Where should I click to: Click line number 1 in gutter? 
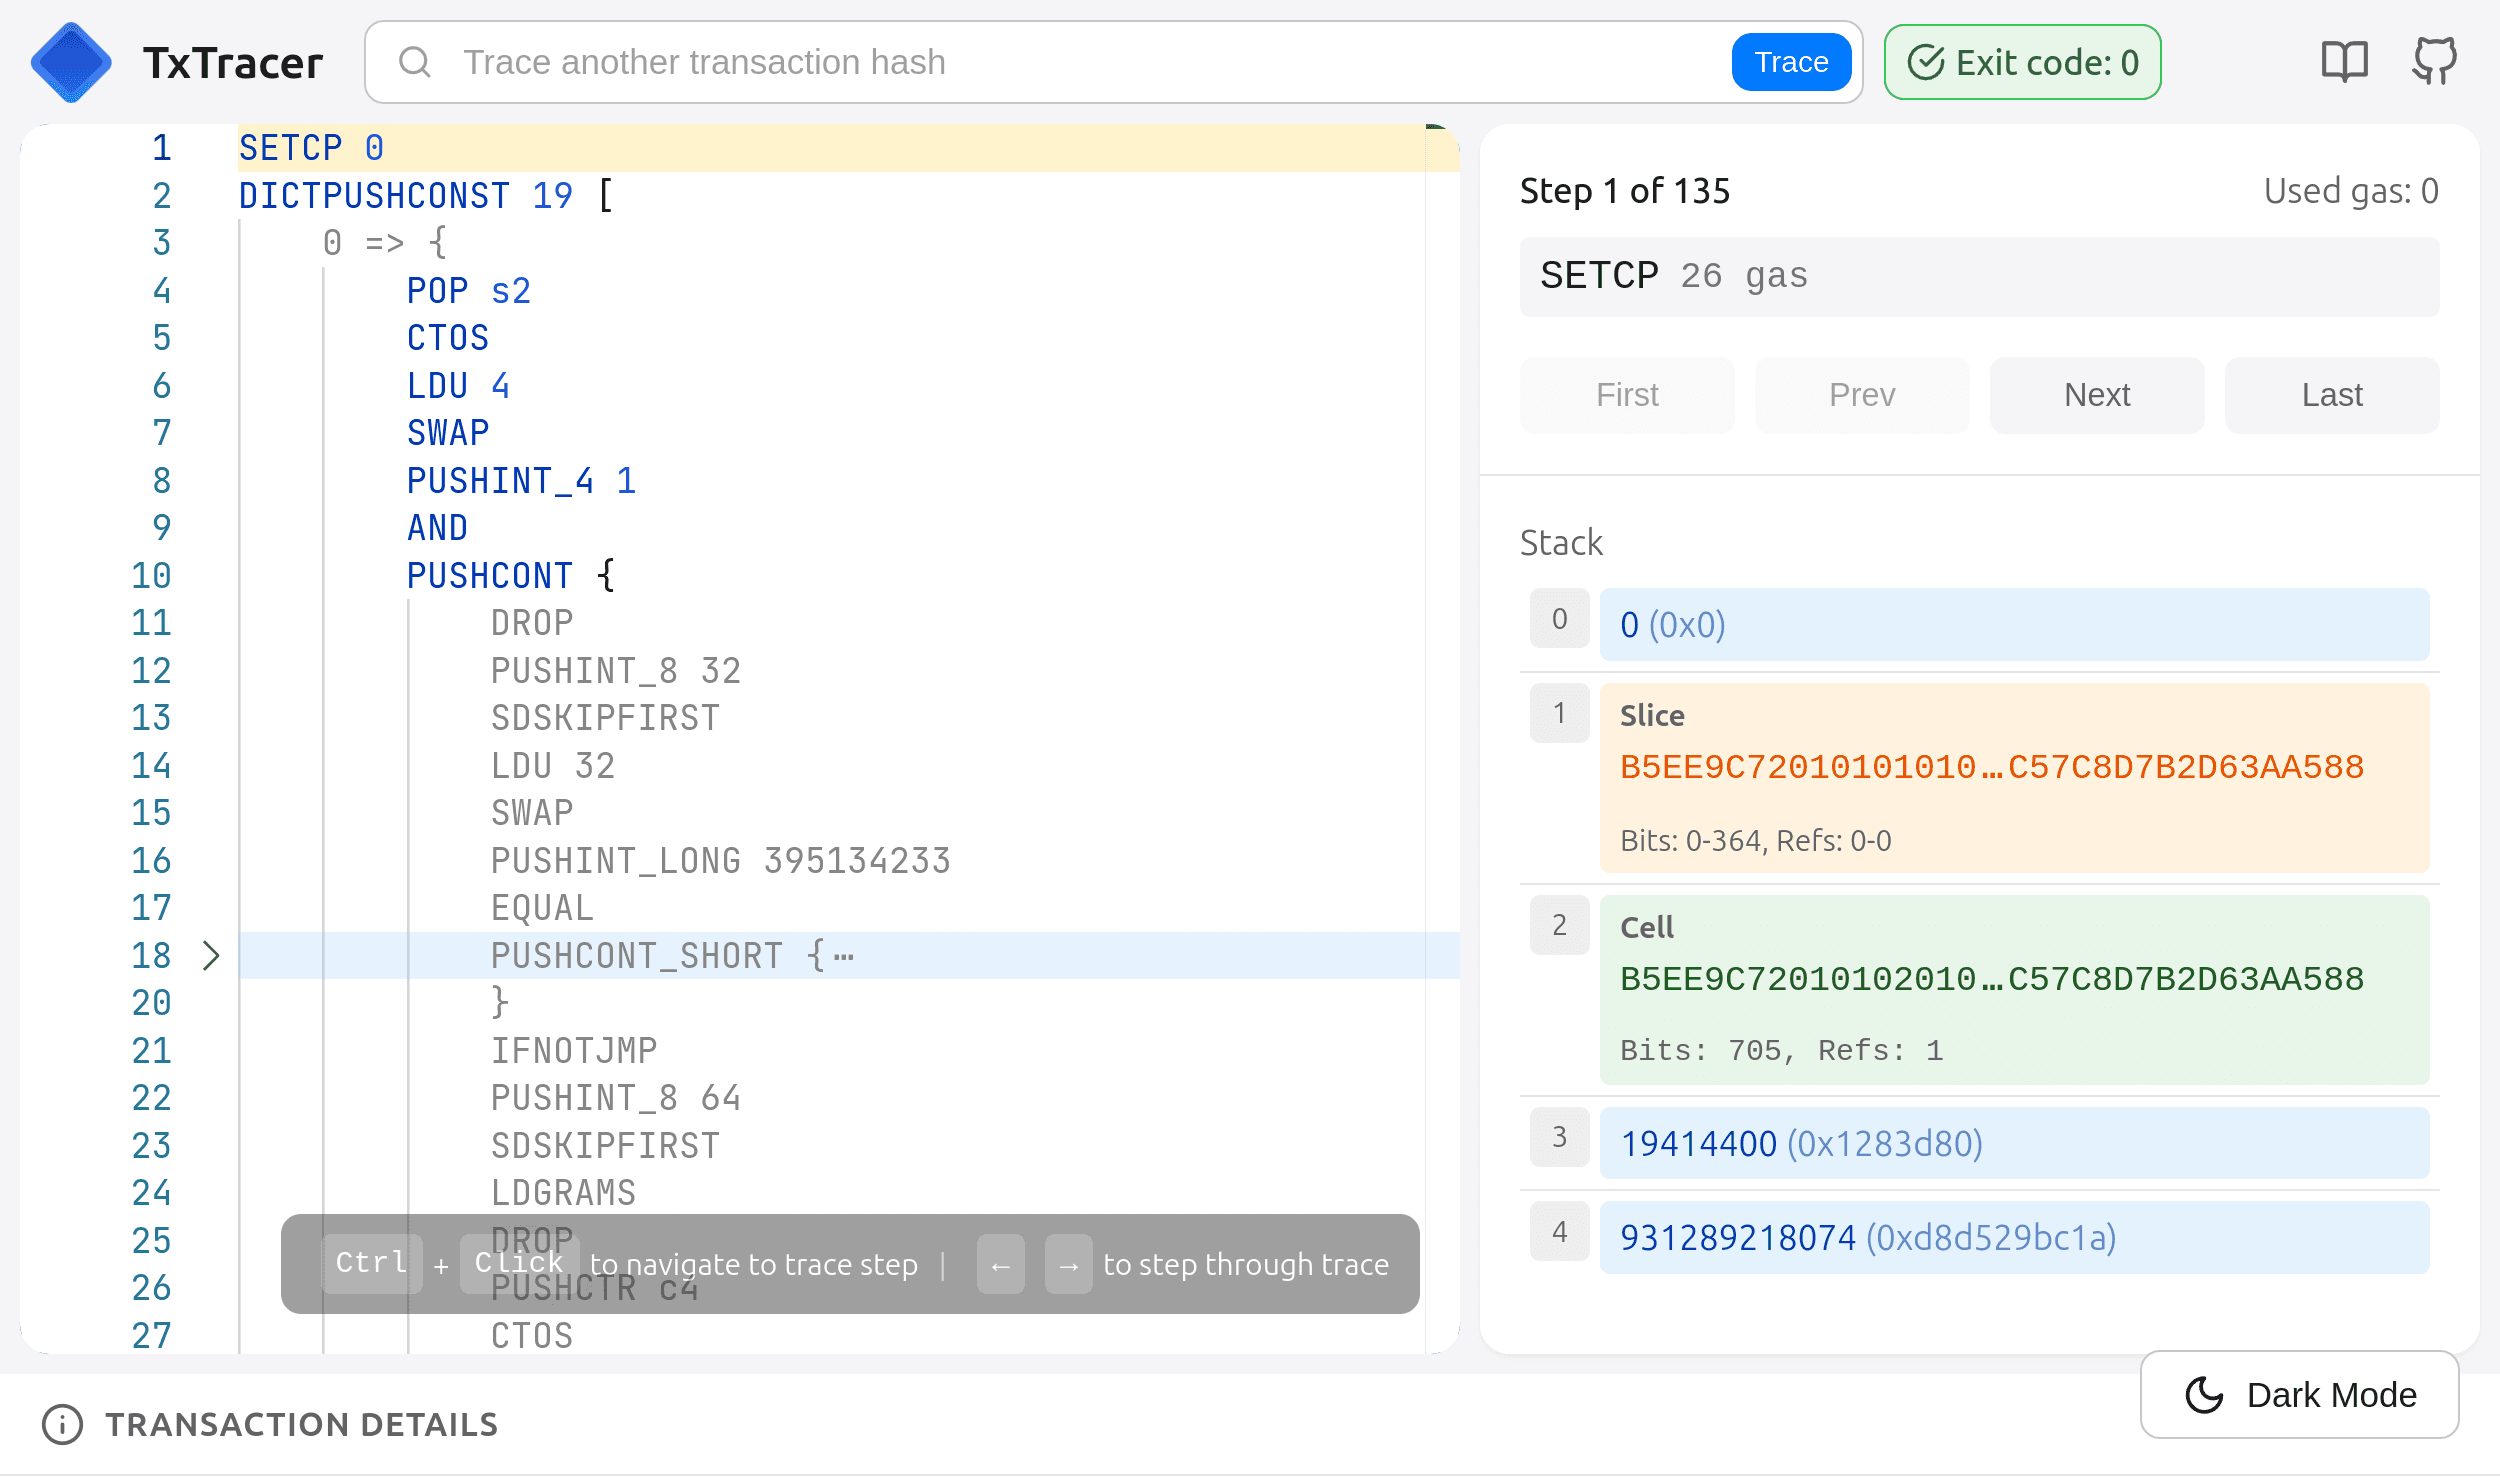point(162,148)
